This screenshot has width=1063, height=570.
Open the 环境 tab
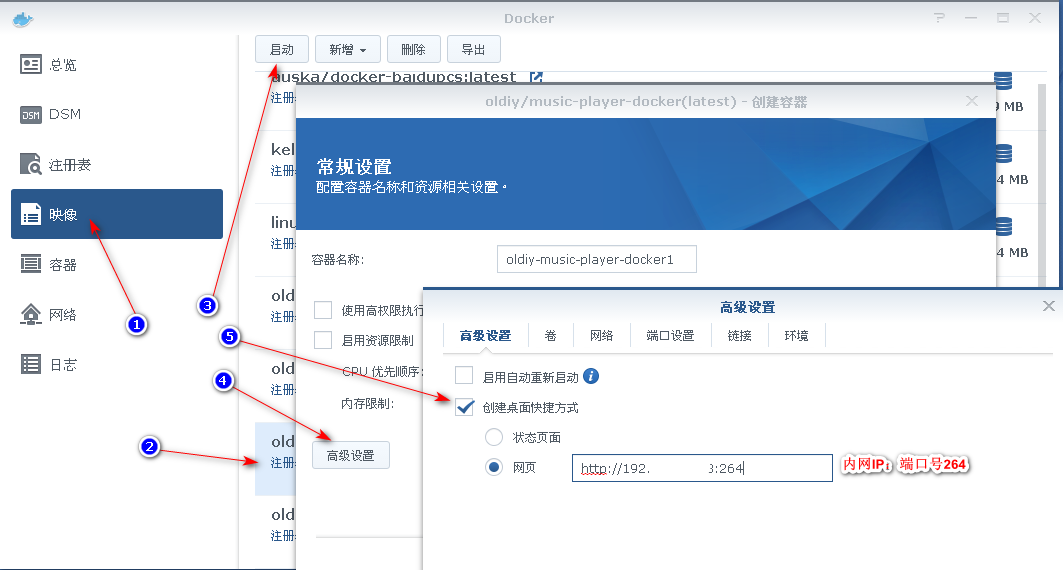(x=796, y=335)
